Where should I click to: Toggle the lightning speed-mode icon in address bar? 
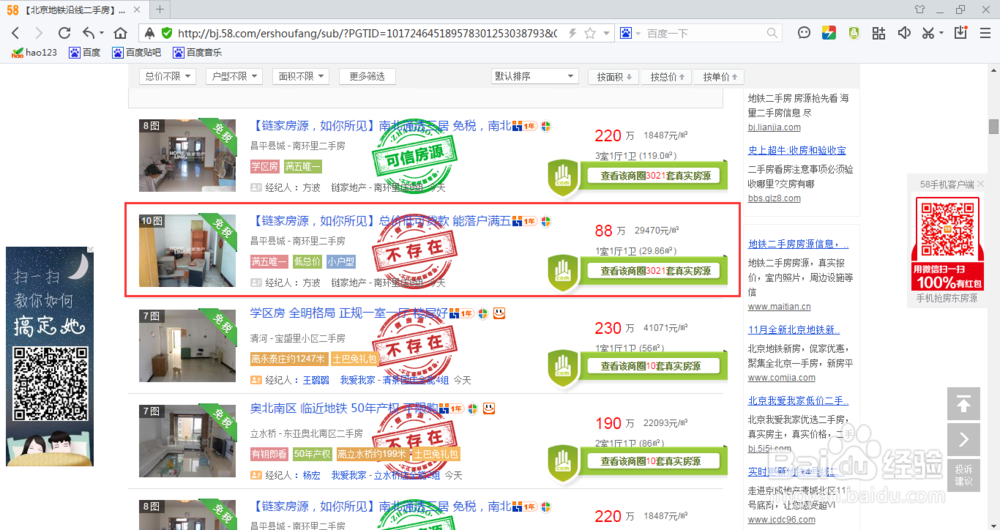click(572, 33)
